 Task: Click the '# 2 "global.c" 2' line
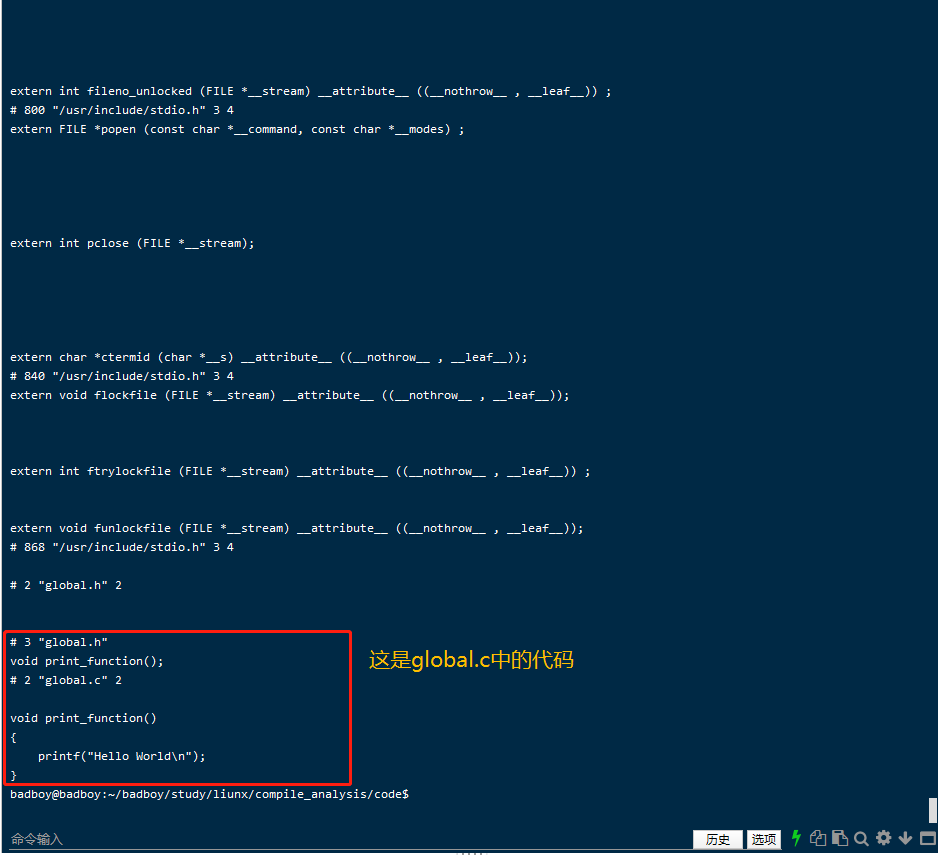(66, 680)
